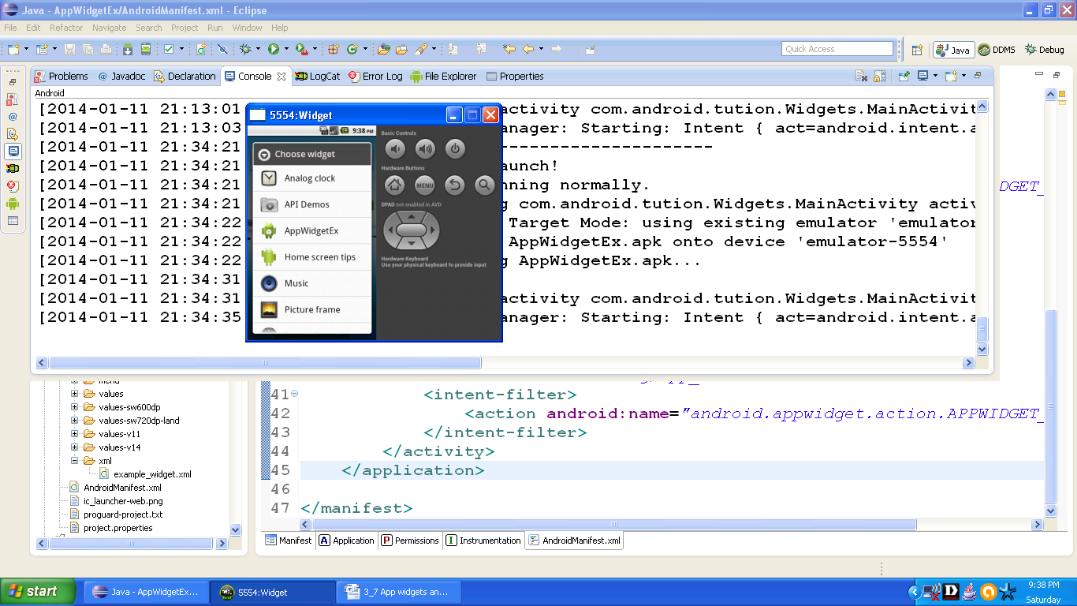Expand the values folder in tree
Viewport: 1077px width, 606px height.
click(74, 394)
